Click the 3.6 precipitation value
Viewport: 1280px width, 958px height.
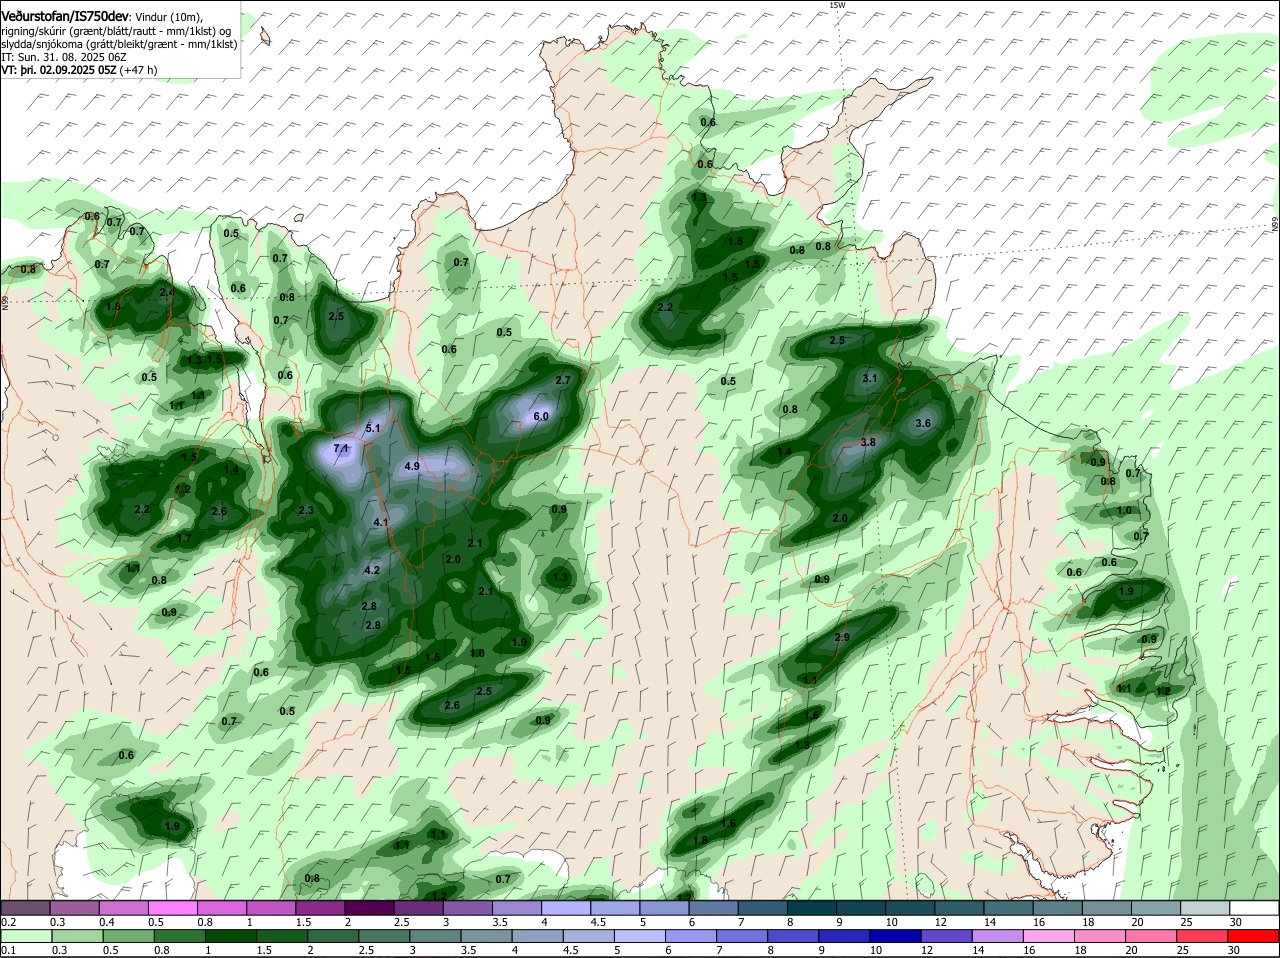coord(923,423)
